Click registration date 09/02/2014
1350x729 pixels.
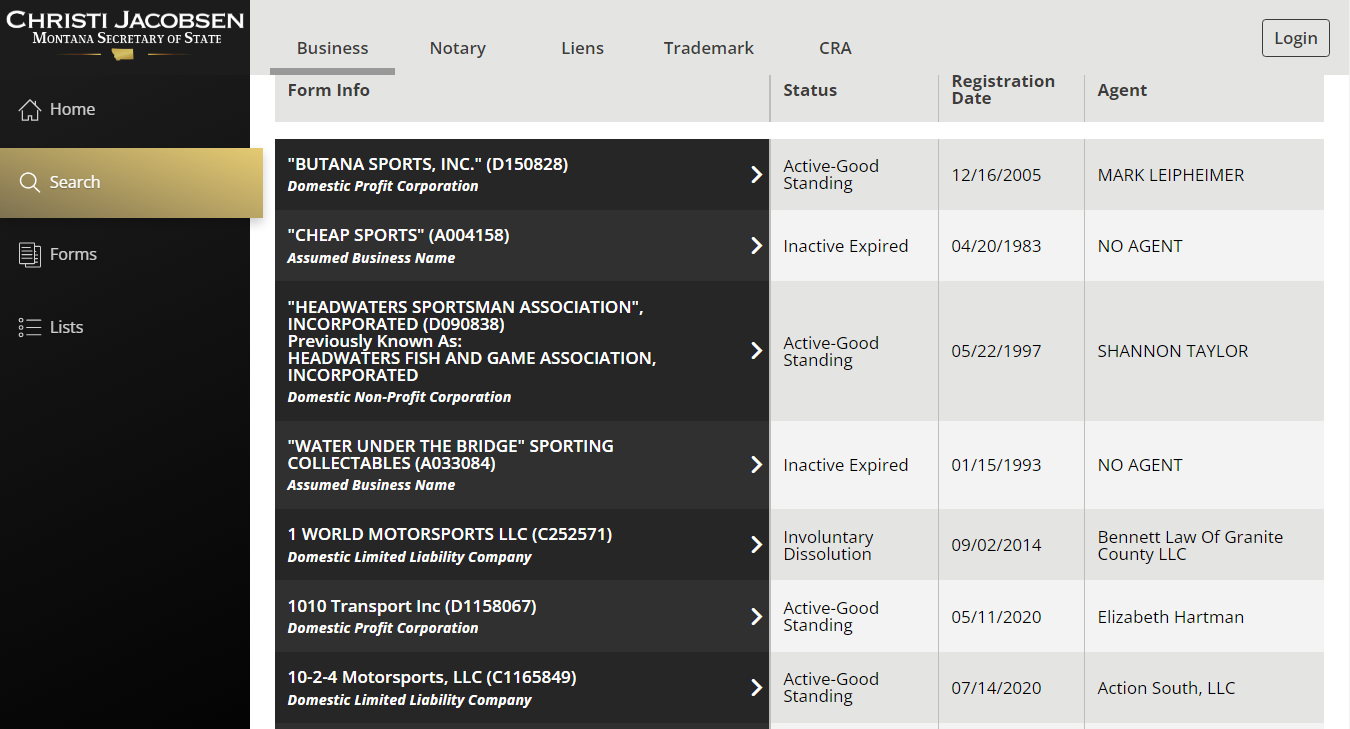(x=996, y=545)
